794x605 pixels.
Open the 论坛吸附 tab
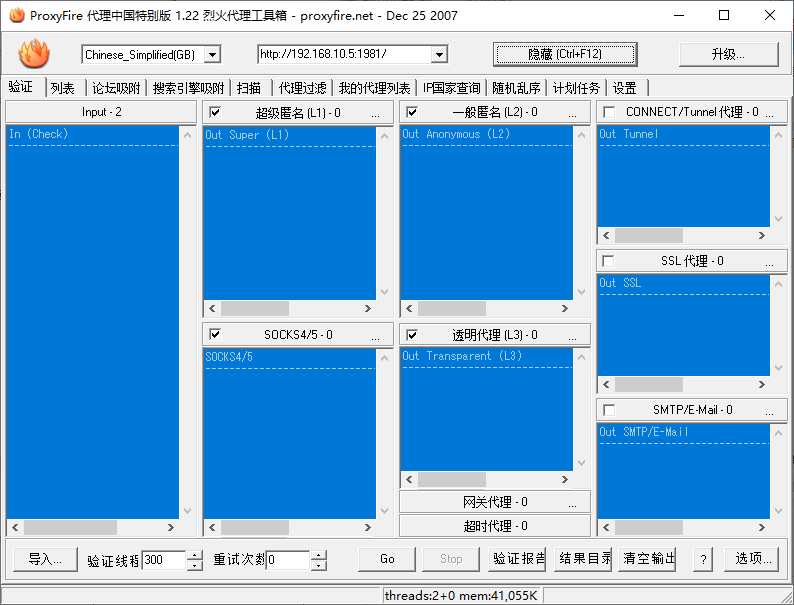click(x=116, y=88)
